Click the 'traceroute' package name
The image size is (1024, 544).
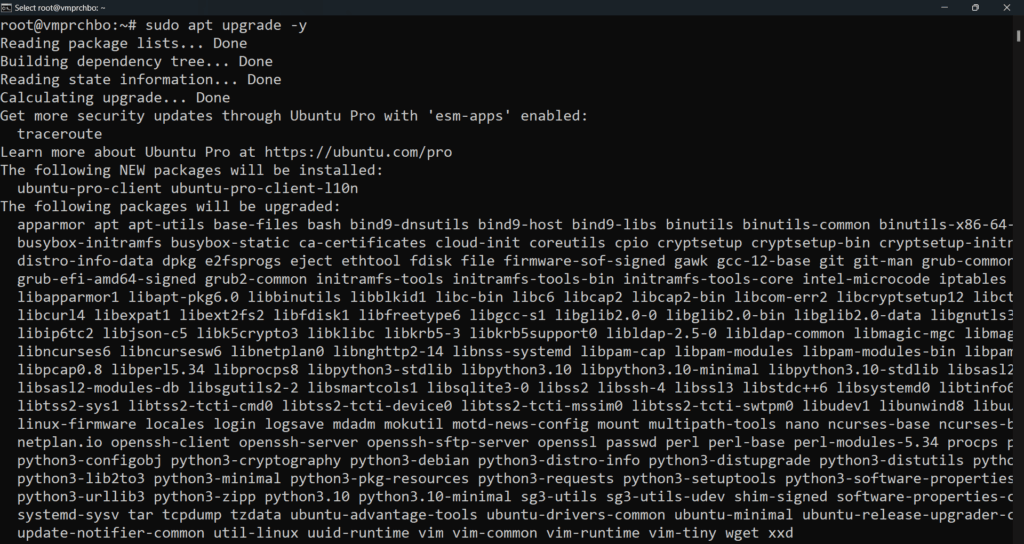tap(59, 134)
